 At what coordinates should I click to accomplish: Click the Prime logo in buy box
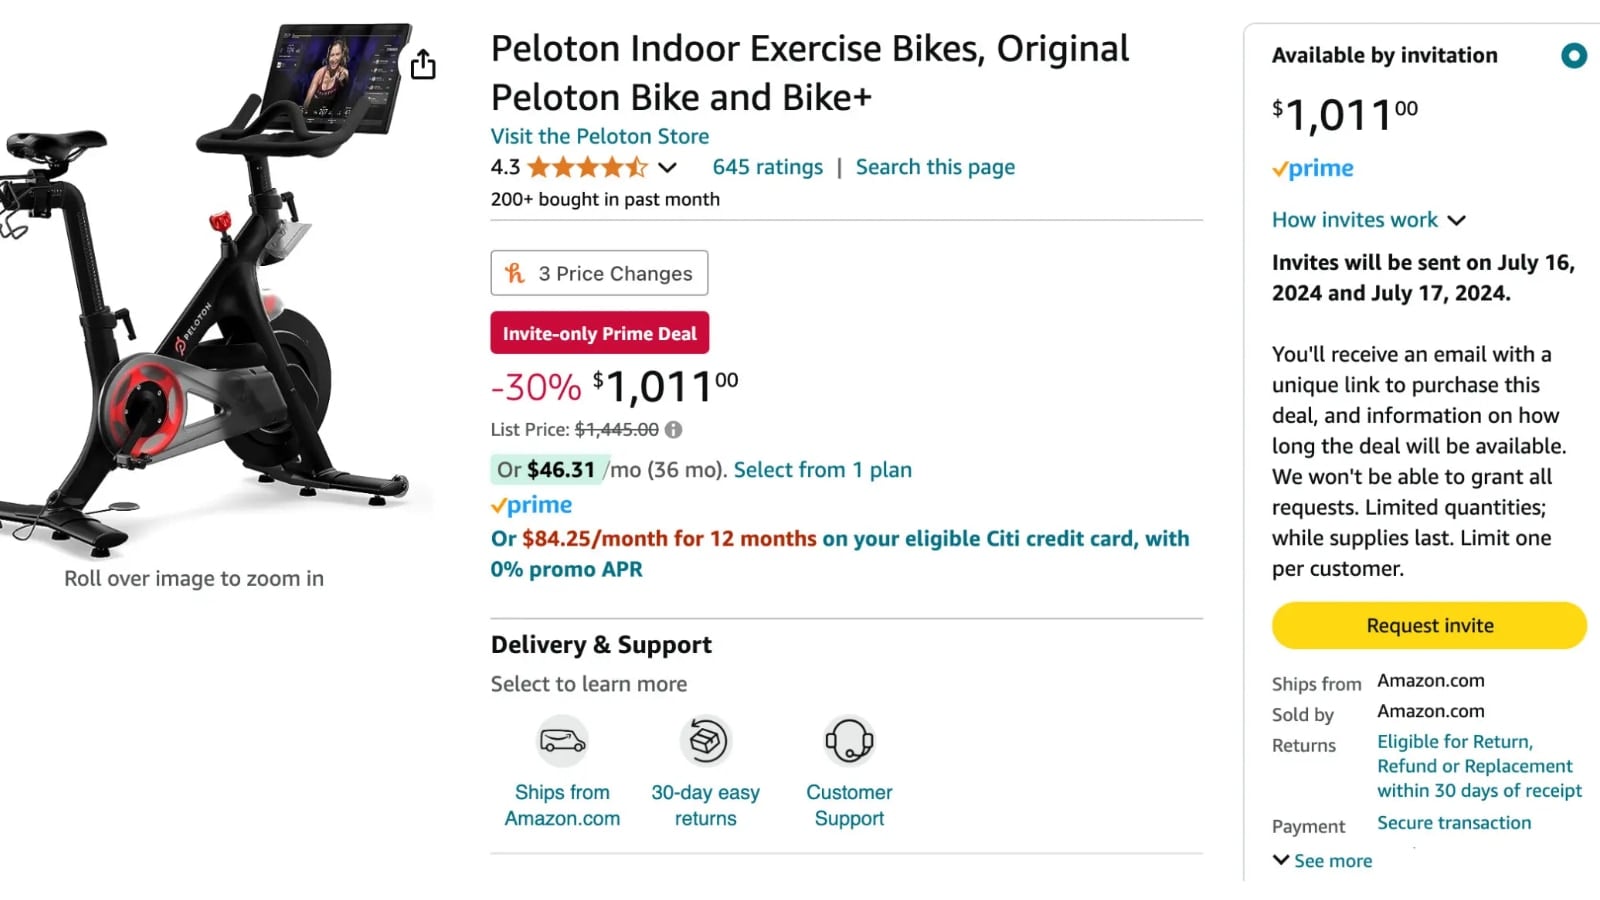(1313, 169)
